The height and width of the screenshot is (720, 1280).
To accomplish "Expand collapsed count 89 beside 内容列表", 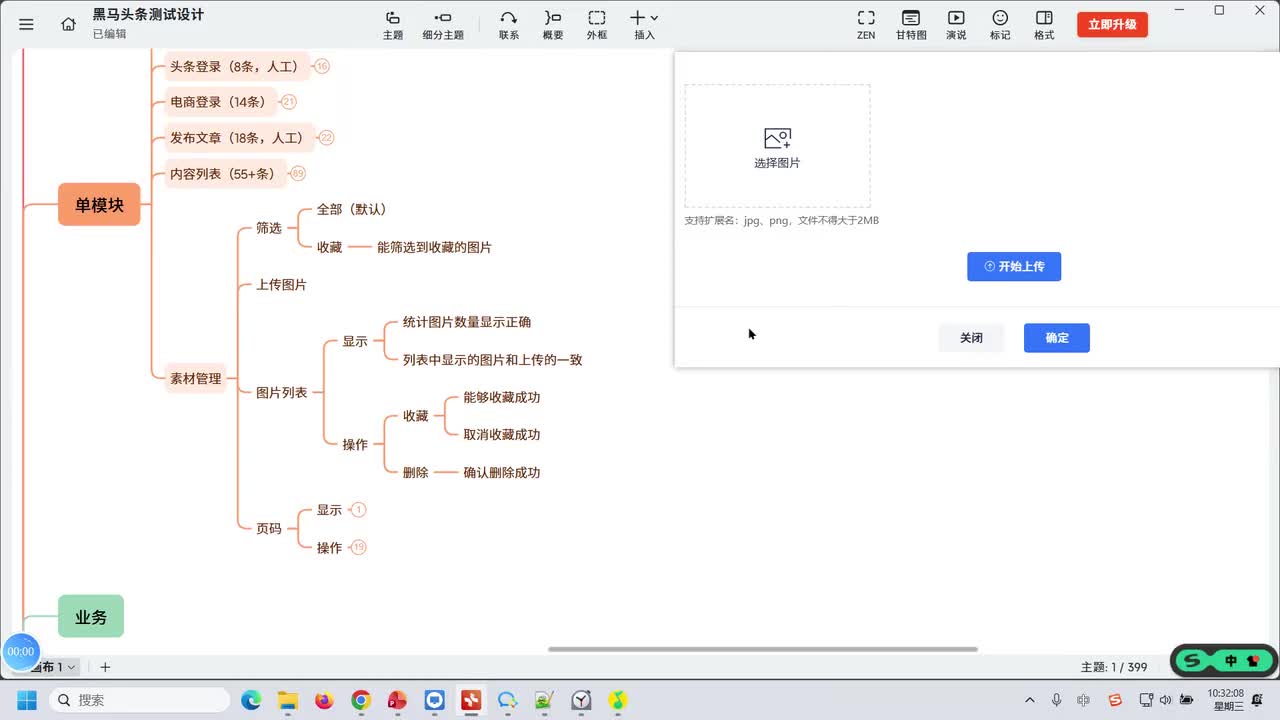I will click(297, 173).
